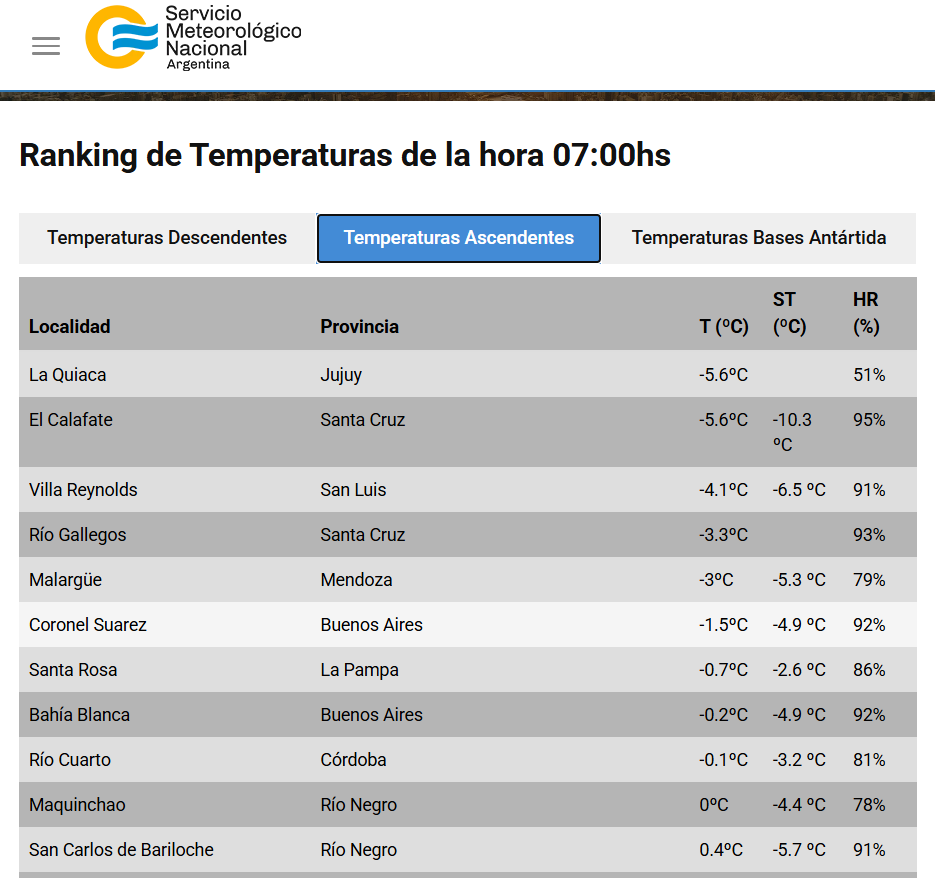Screen dimensions: 935x878
Task: Click San Carlos de Bariloche row
Action: click(468, 849)
